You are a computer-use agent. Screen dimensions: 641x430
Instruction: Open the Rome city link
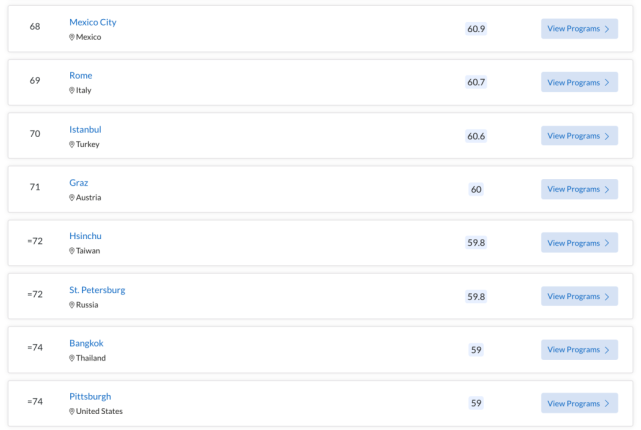(x=81, y=76)
